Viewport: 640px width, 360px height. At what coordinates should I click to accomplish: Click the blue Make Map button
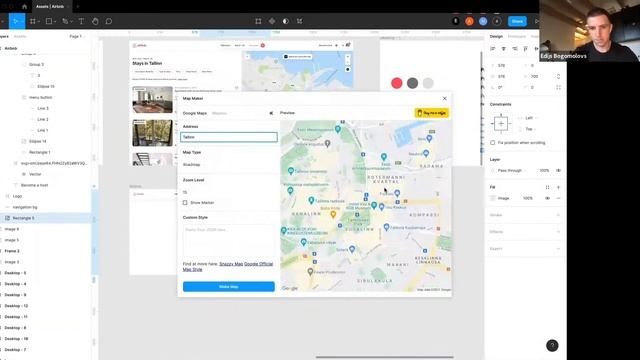click(x=229, y=287)
